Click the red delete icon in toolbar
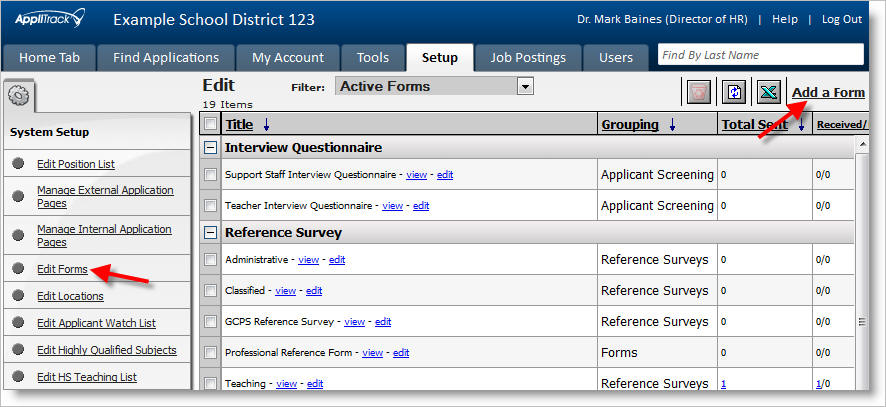 coord(698,92)
